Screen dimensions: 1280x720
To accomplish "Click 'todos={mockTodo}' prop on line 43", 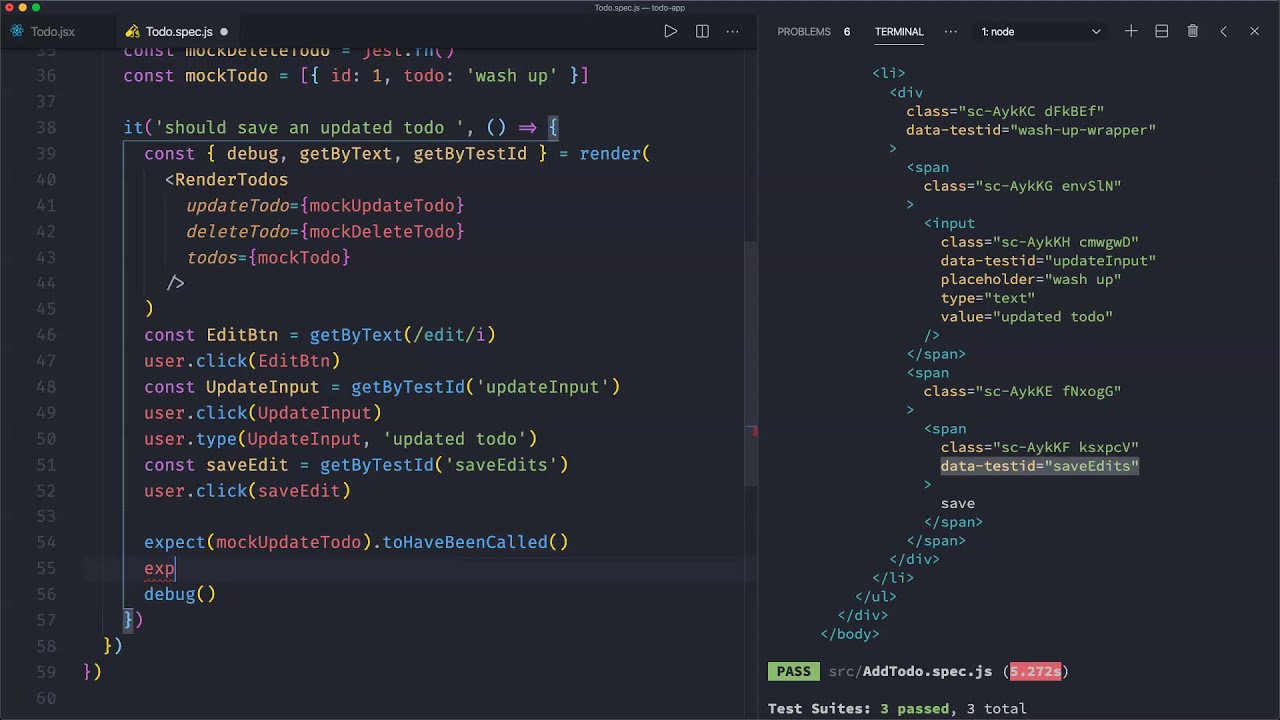I will 268,258.
